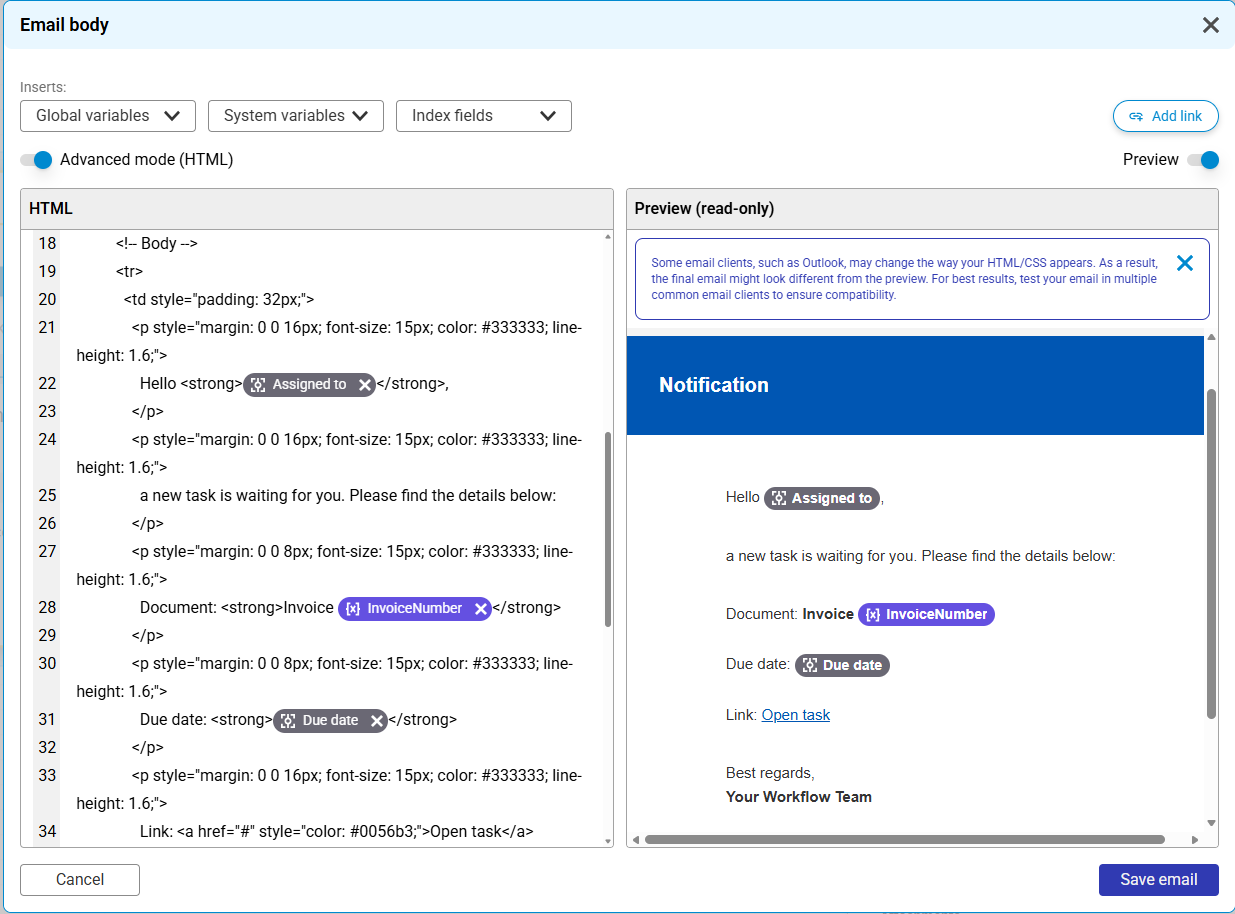Click the 'a new task is waiting for you' code line
This screenshot has height=914, width=1235.
348,495
